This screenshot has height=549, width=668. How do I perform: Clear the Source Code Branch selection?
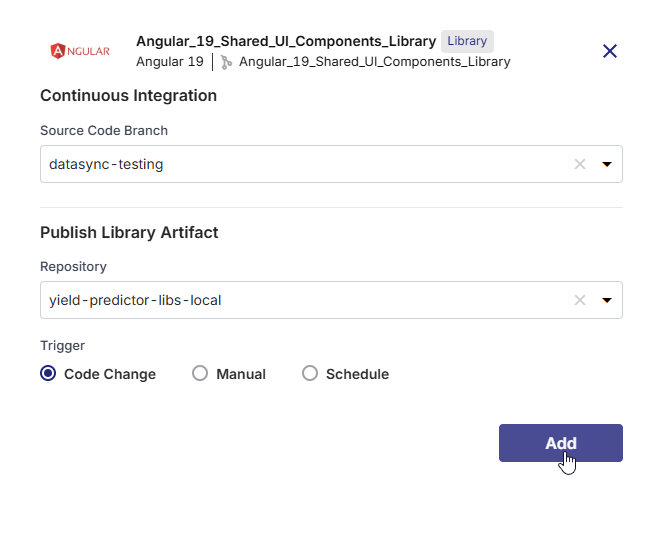coord(580,164)
